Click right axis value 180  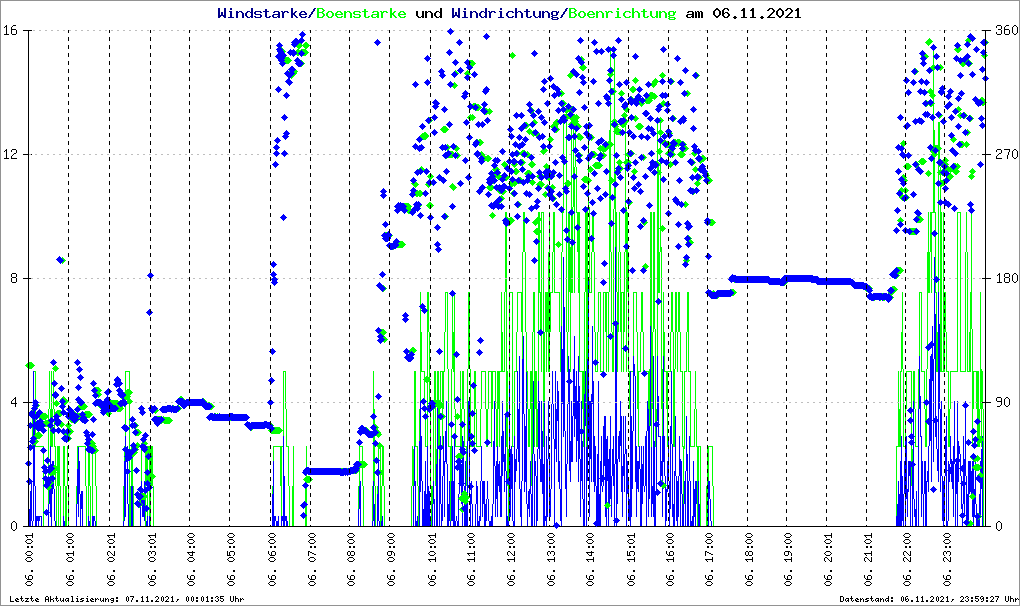tap(1006, 278)
